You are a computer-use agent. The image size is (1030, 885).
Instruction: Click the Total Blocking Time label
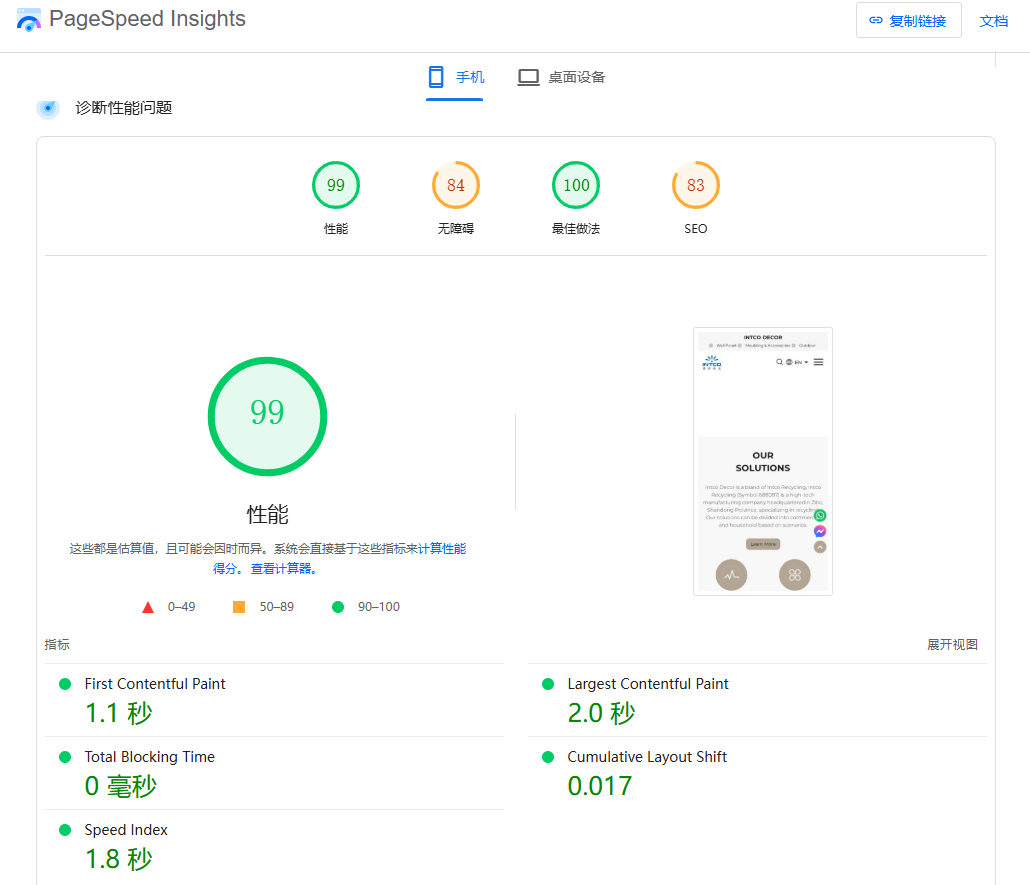150,757
